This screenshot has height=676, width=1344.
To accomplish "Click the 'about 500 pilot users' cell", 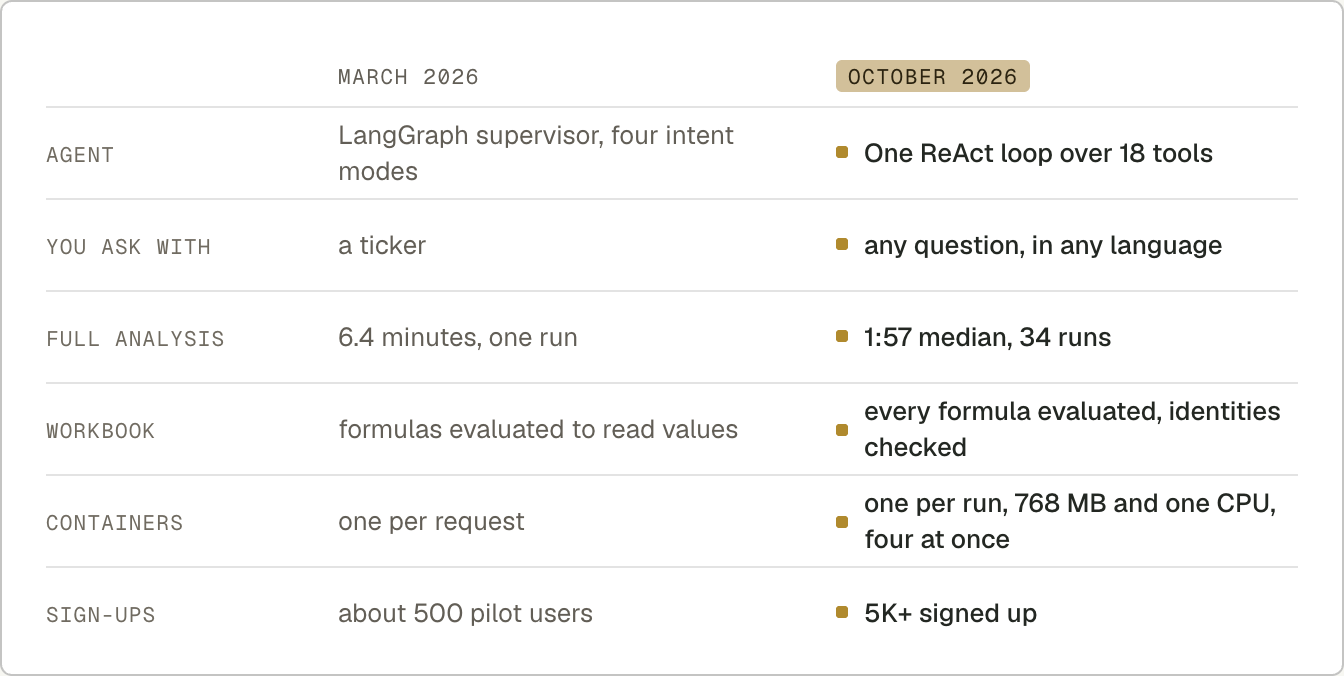I will point(465,613).
